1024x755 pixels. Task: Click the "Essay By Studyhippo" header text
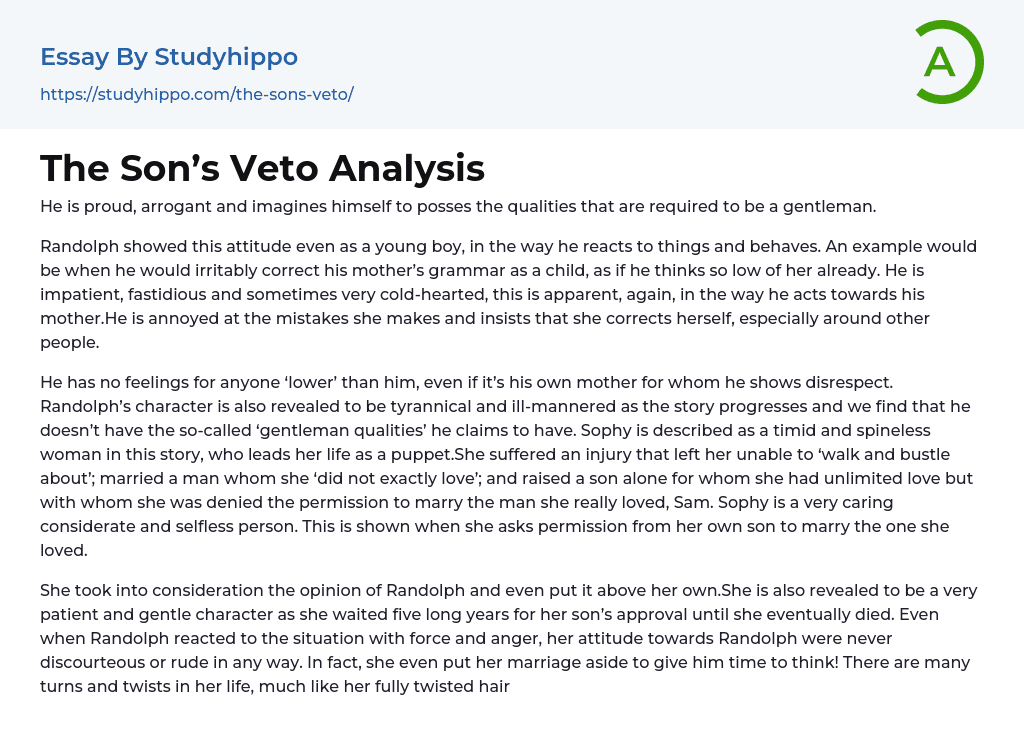pyautogui.click(x=169, y=57)
